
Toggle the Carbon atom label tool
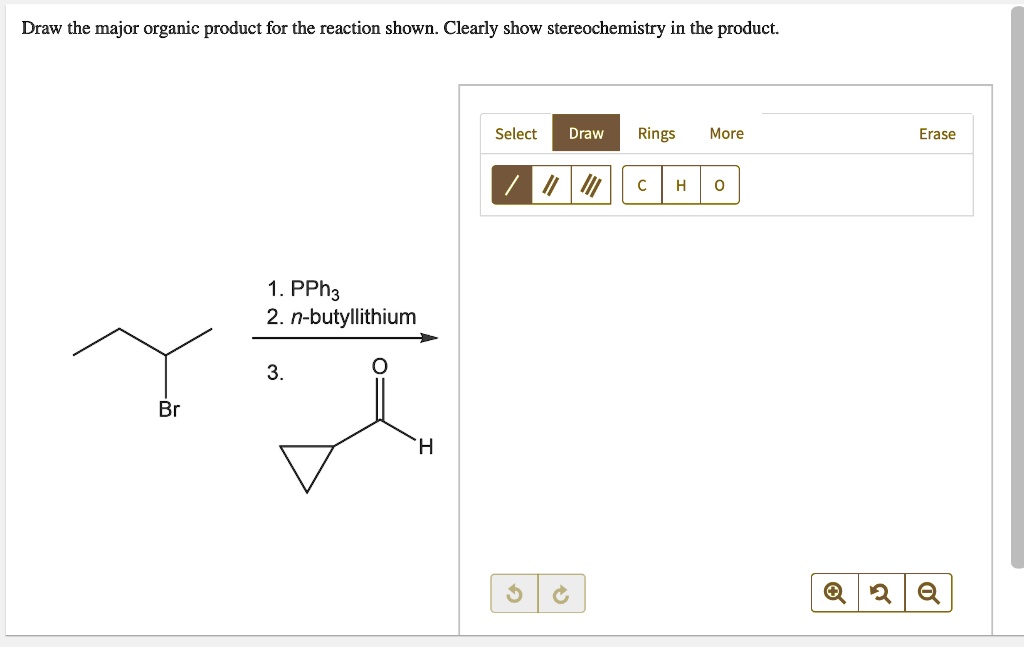point(642,185)
